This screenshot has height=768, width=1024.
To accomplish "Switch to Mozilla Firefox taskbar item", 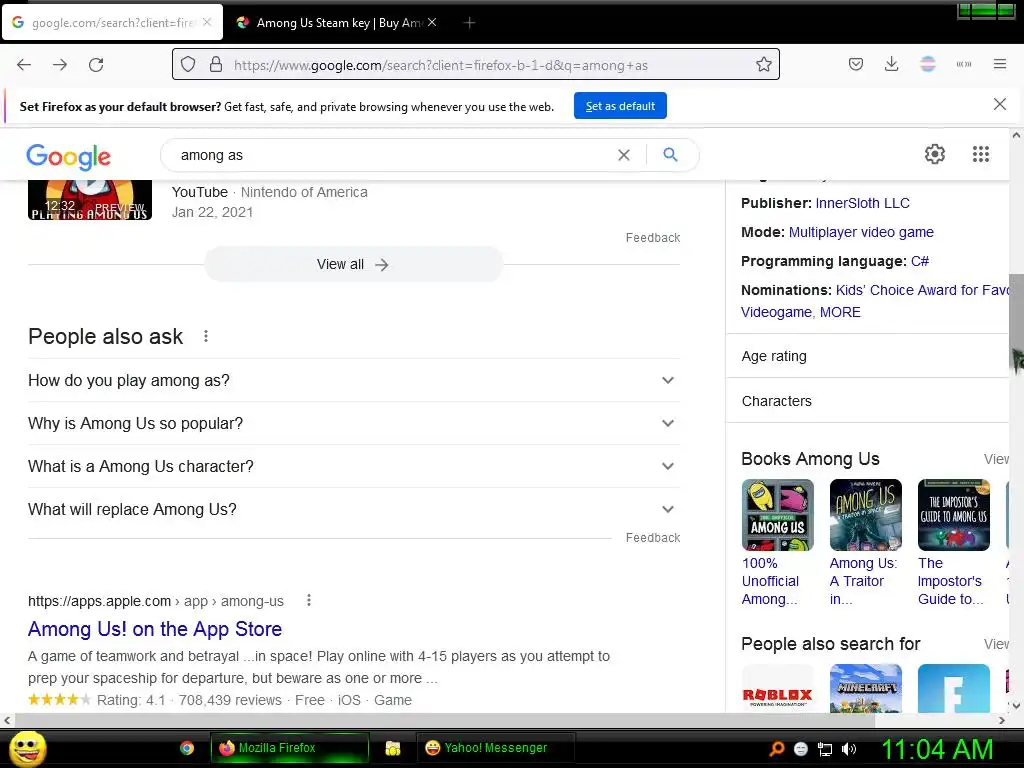I will pos(290,748).
